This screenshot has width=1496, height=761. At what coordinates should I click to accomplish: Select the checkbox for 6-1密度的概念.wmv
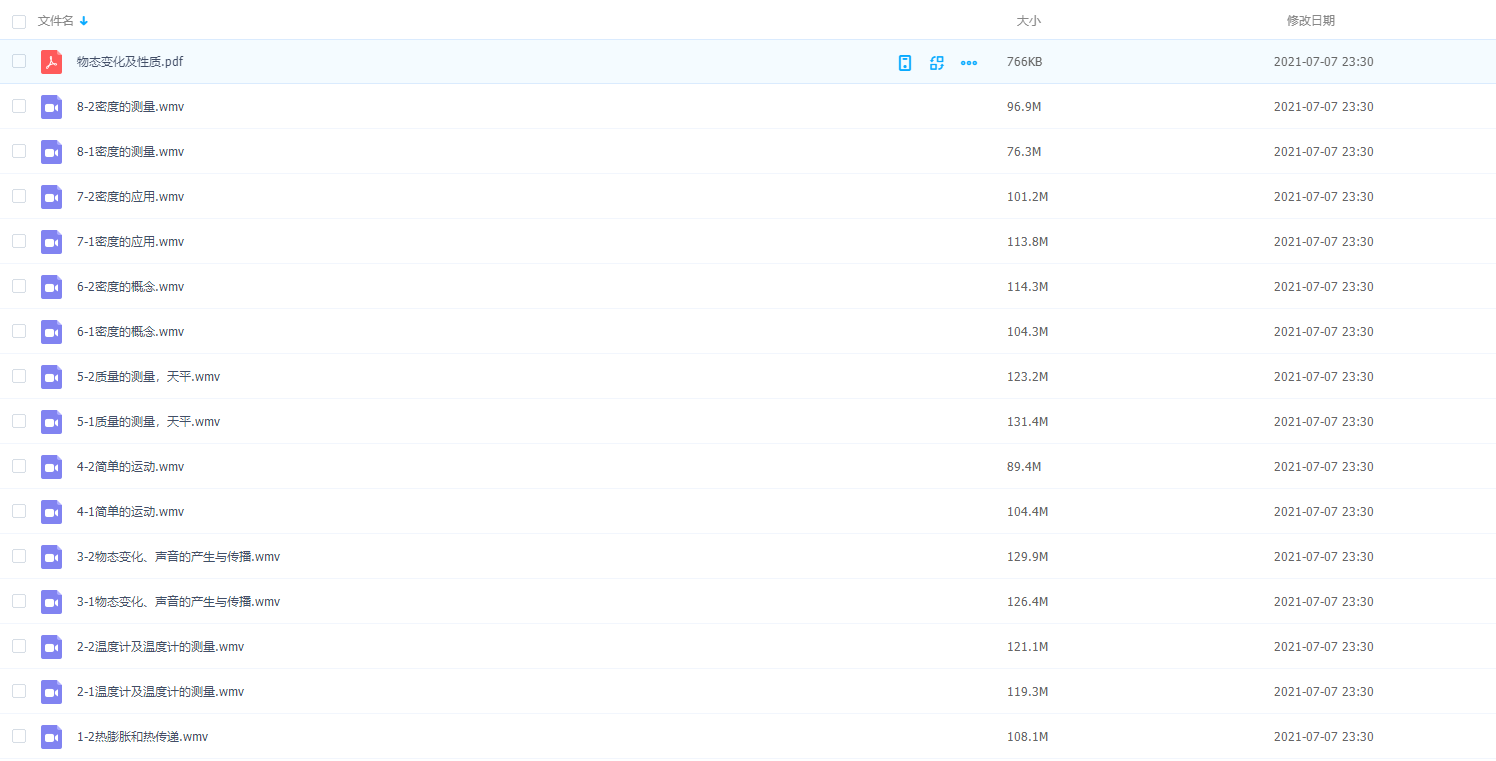click(x=19, y=331)
